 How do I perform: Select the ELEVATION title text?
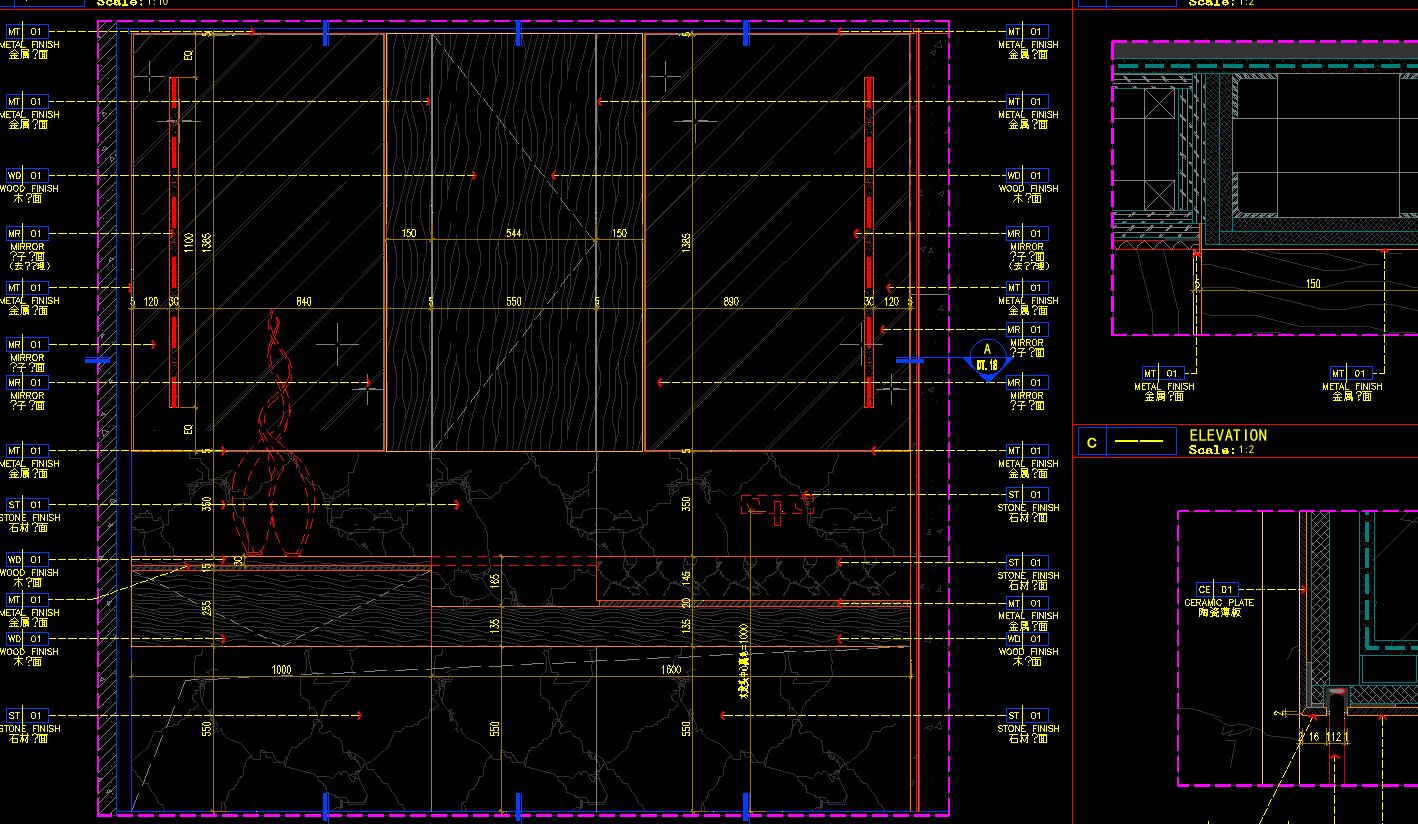click(1228, 436)
